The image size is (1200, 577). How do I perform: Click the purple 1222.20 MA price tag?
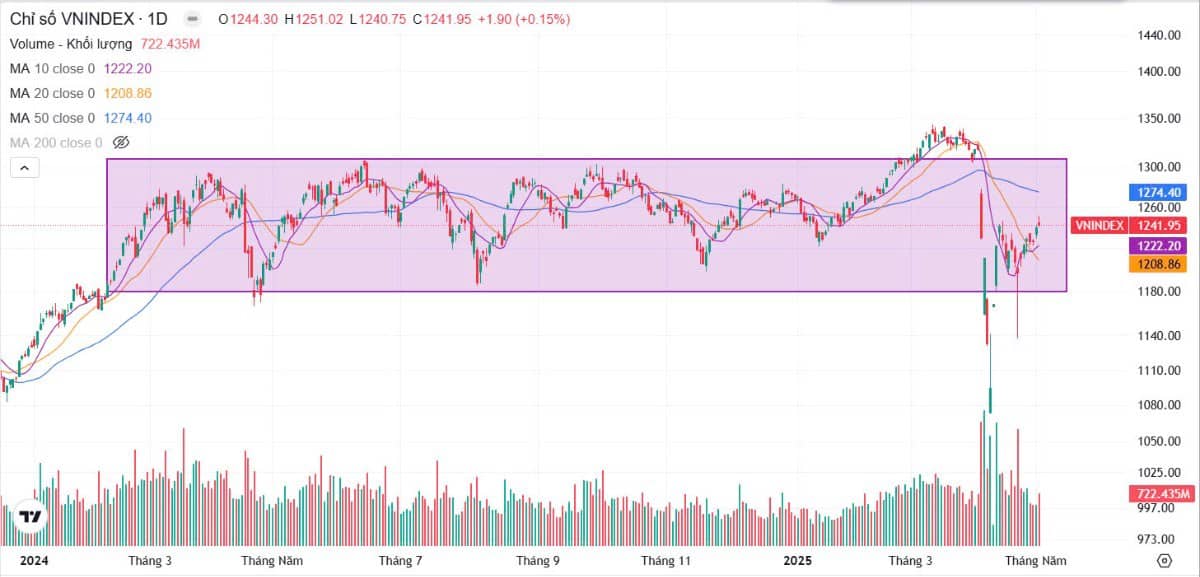(x=1158, y=246)
